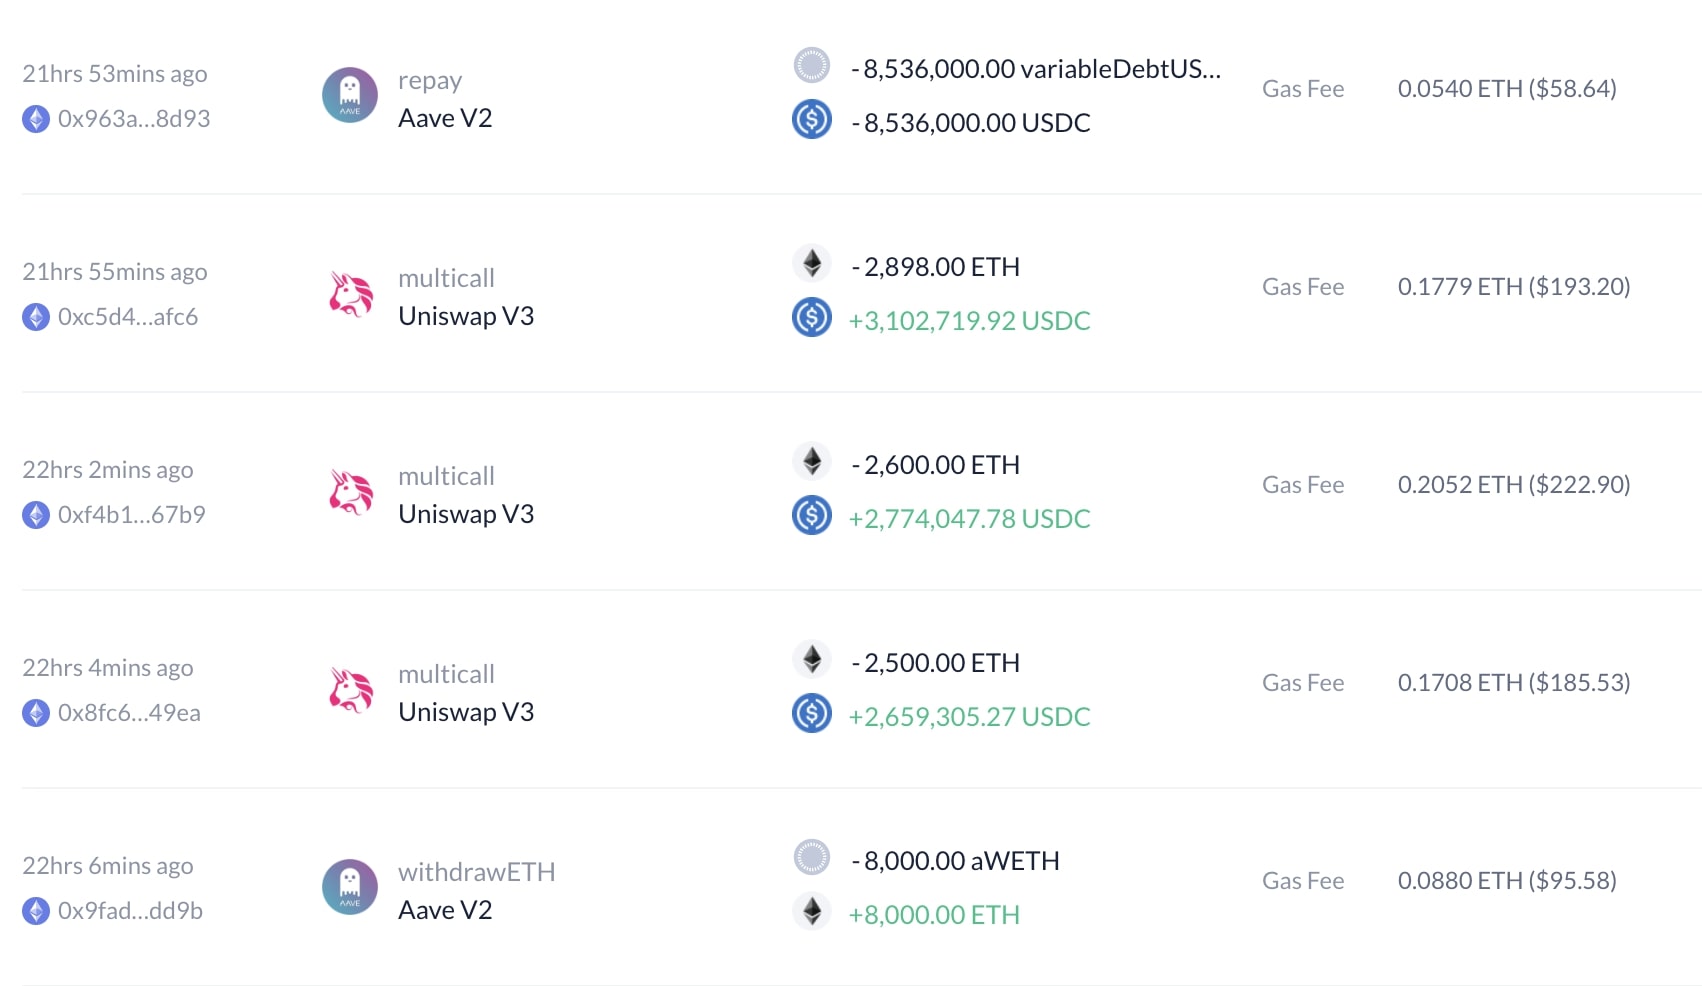Click the Aave ghost icon beside withdrawETH
The width and height of the screenshot is (1702, 986).
[x=350, y=887]
